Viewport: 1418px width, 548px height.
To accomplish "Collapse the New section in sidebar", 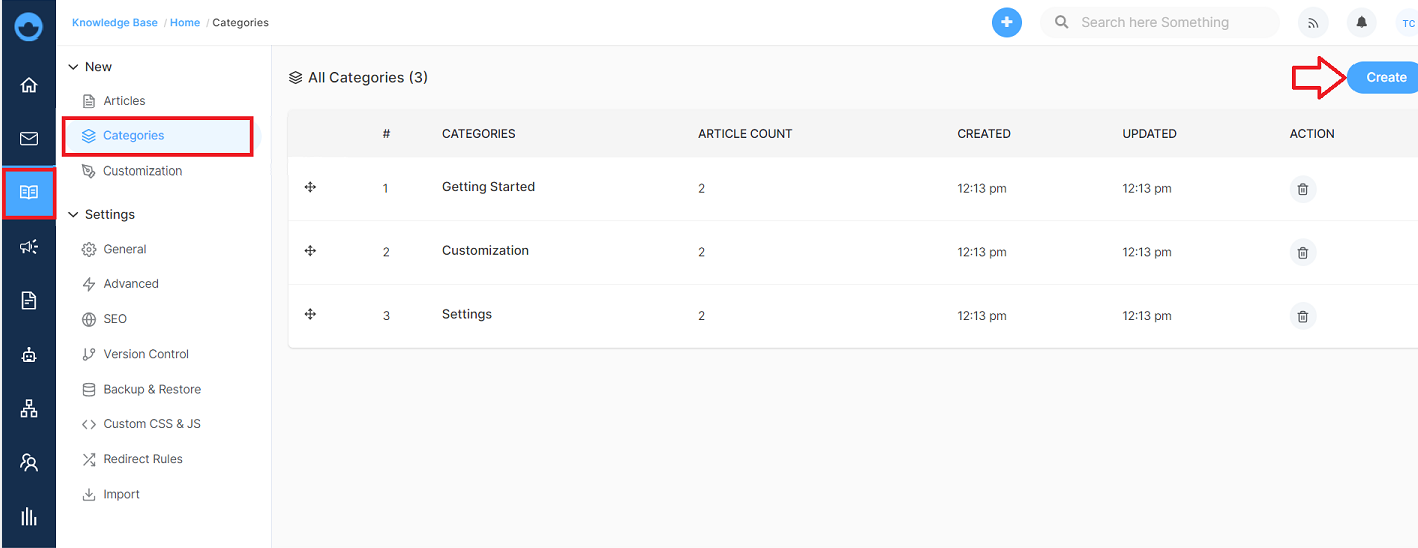I will pos(72,67).
